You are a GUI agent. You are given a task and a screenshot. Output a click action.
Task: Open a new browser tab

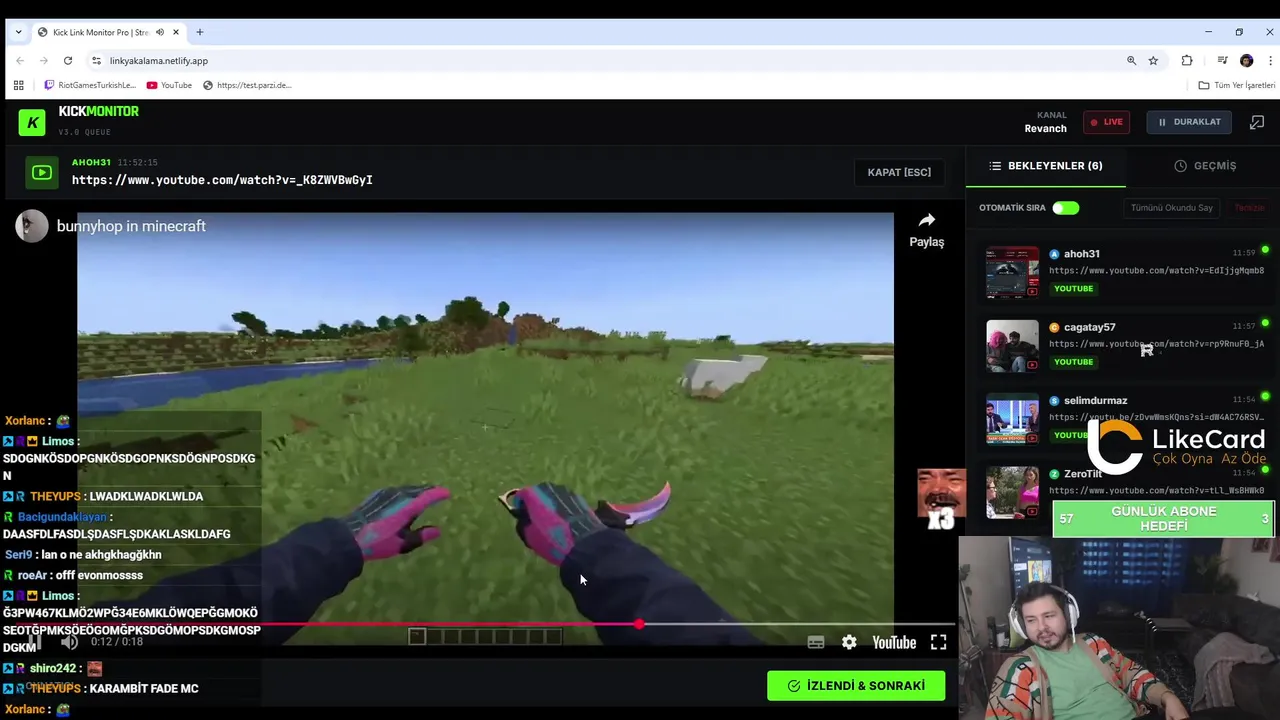200,32
